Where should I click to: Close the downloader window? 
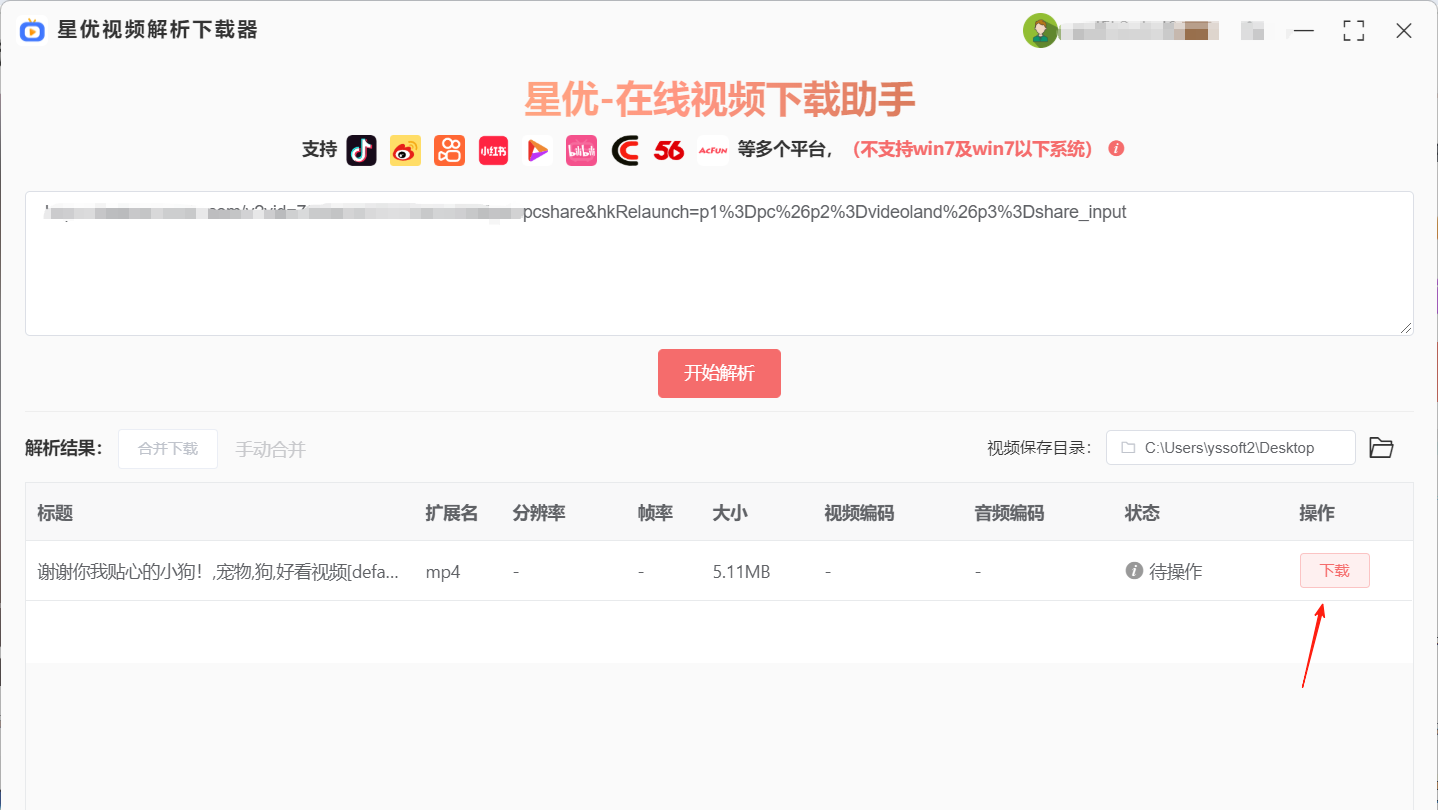click(x=1404, y=31)
